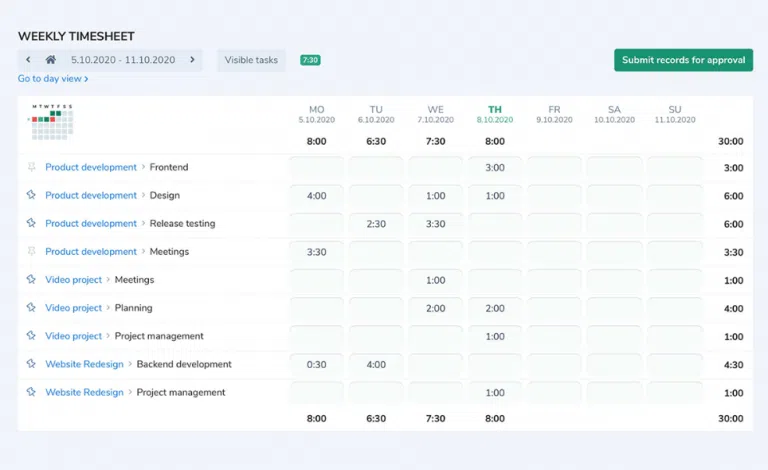Viewport: 768px width, 470px height.
Task: Open the Visible tasks filter
Action: pos(251,60)
